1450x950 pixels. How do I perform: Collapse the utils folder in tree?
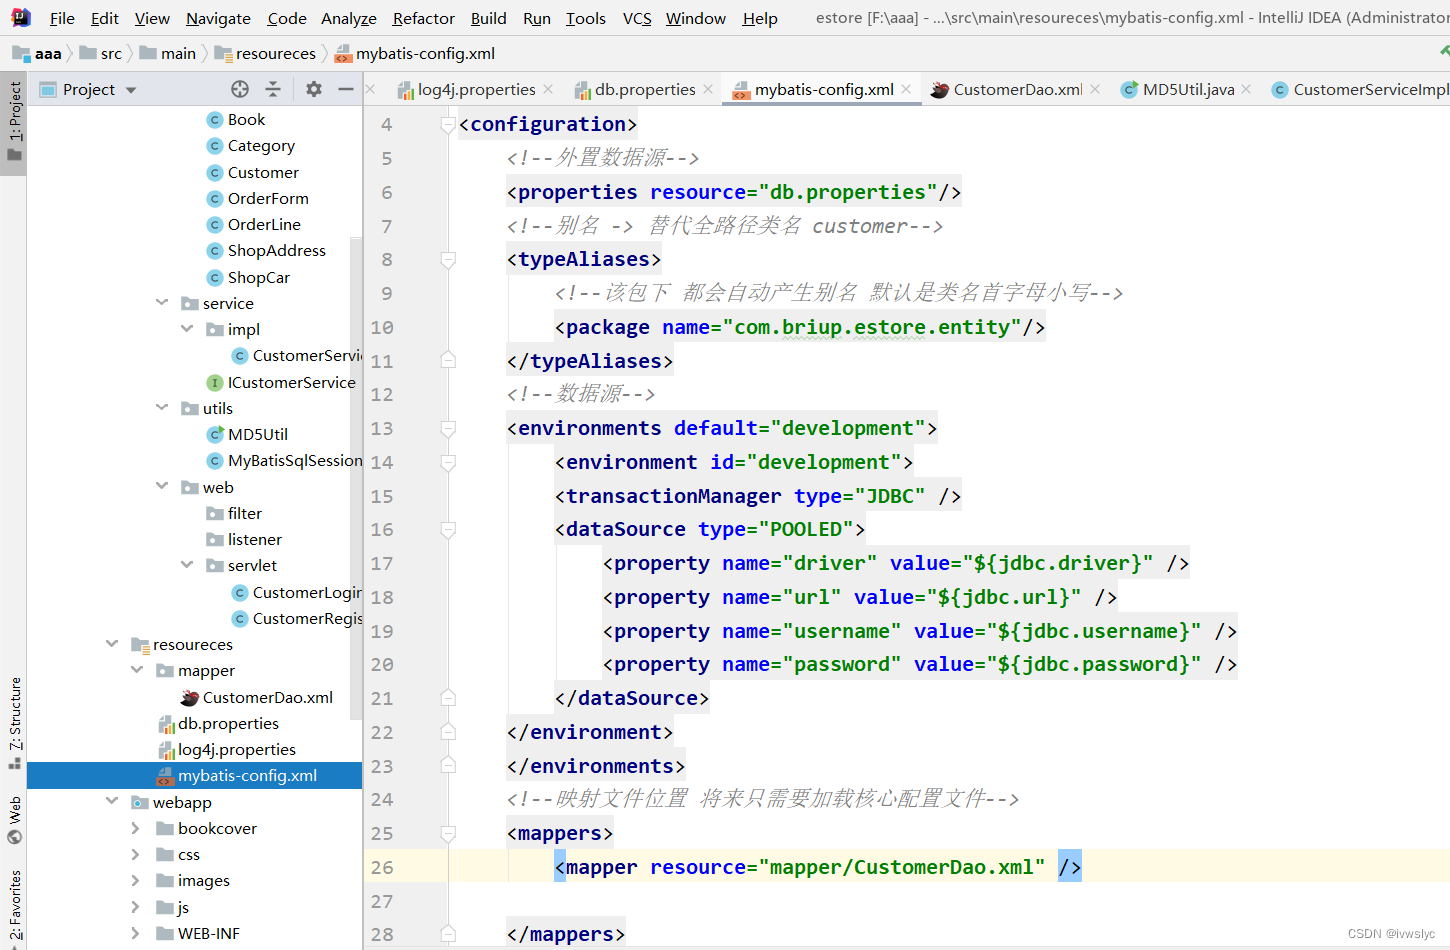pyautogui.click(x=162, y=407)
